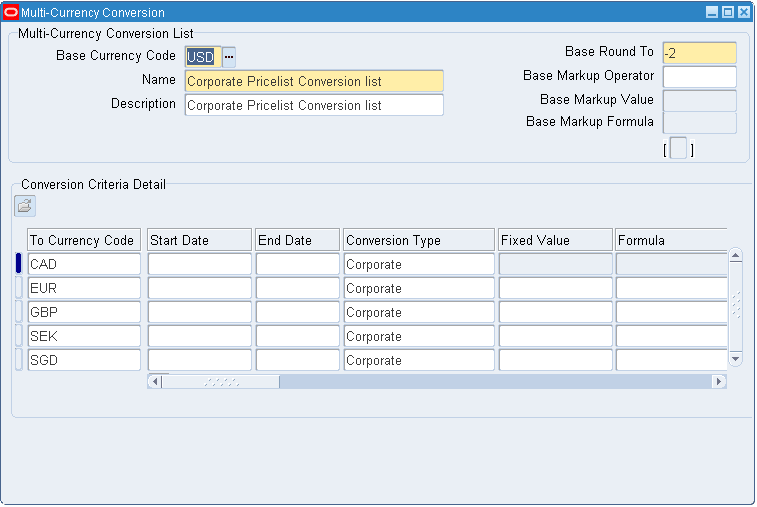Click the Start Date cell for SGD
This screenshot has width=757, height=507.
(199, 360)
